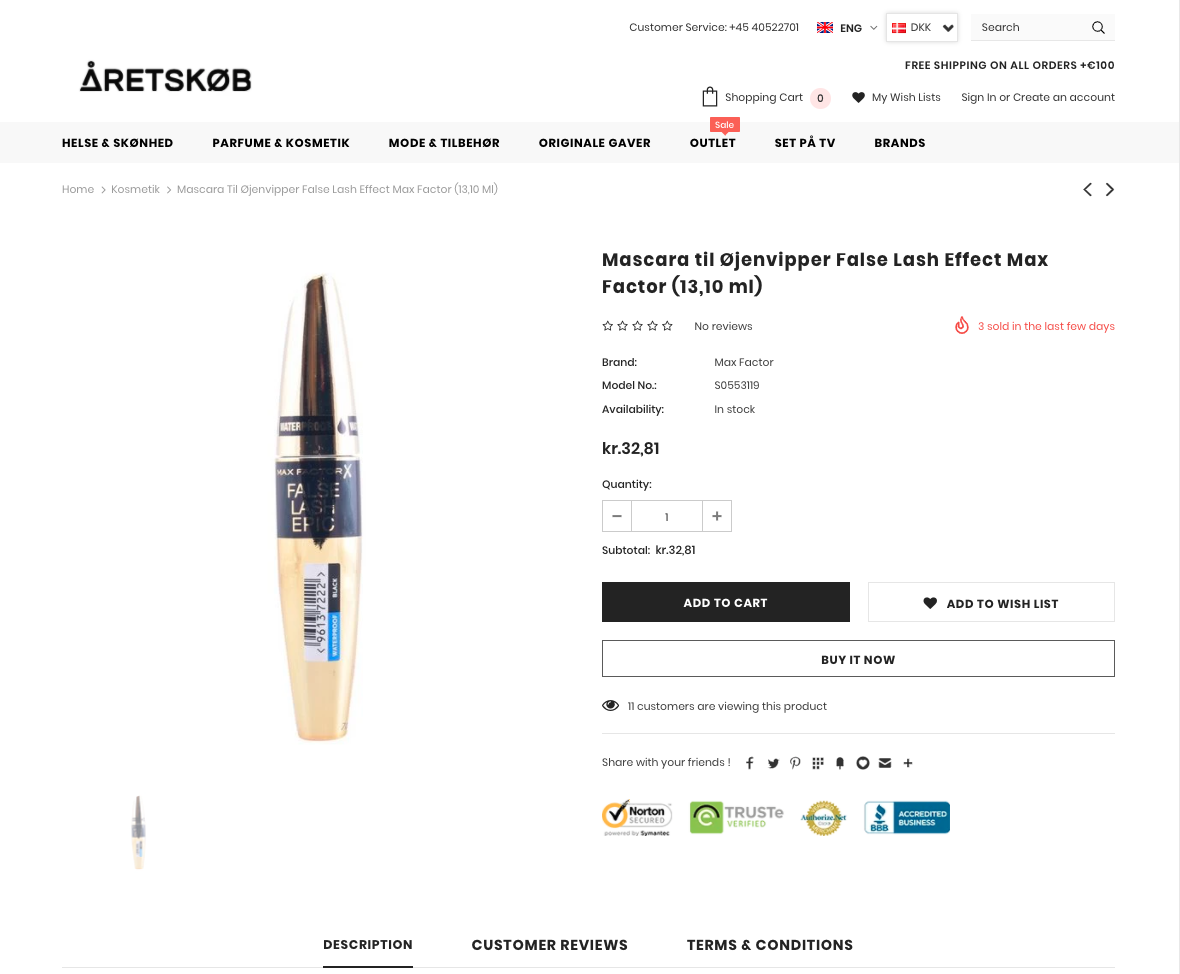Click the search magnifier icon
Viewport: 1180px width, 974px height.
[1098, 27]
